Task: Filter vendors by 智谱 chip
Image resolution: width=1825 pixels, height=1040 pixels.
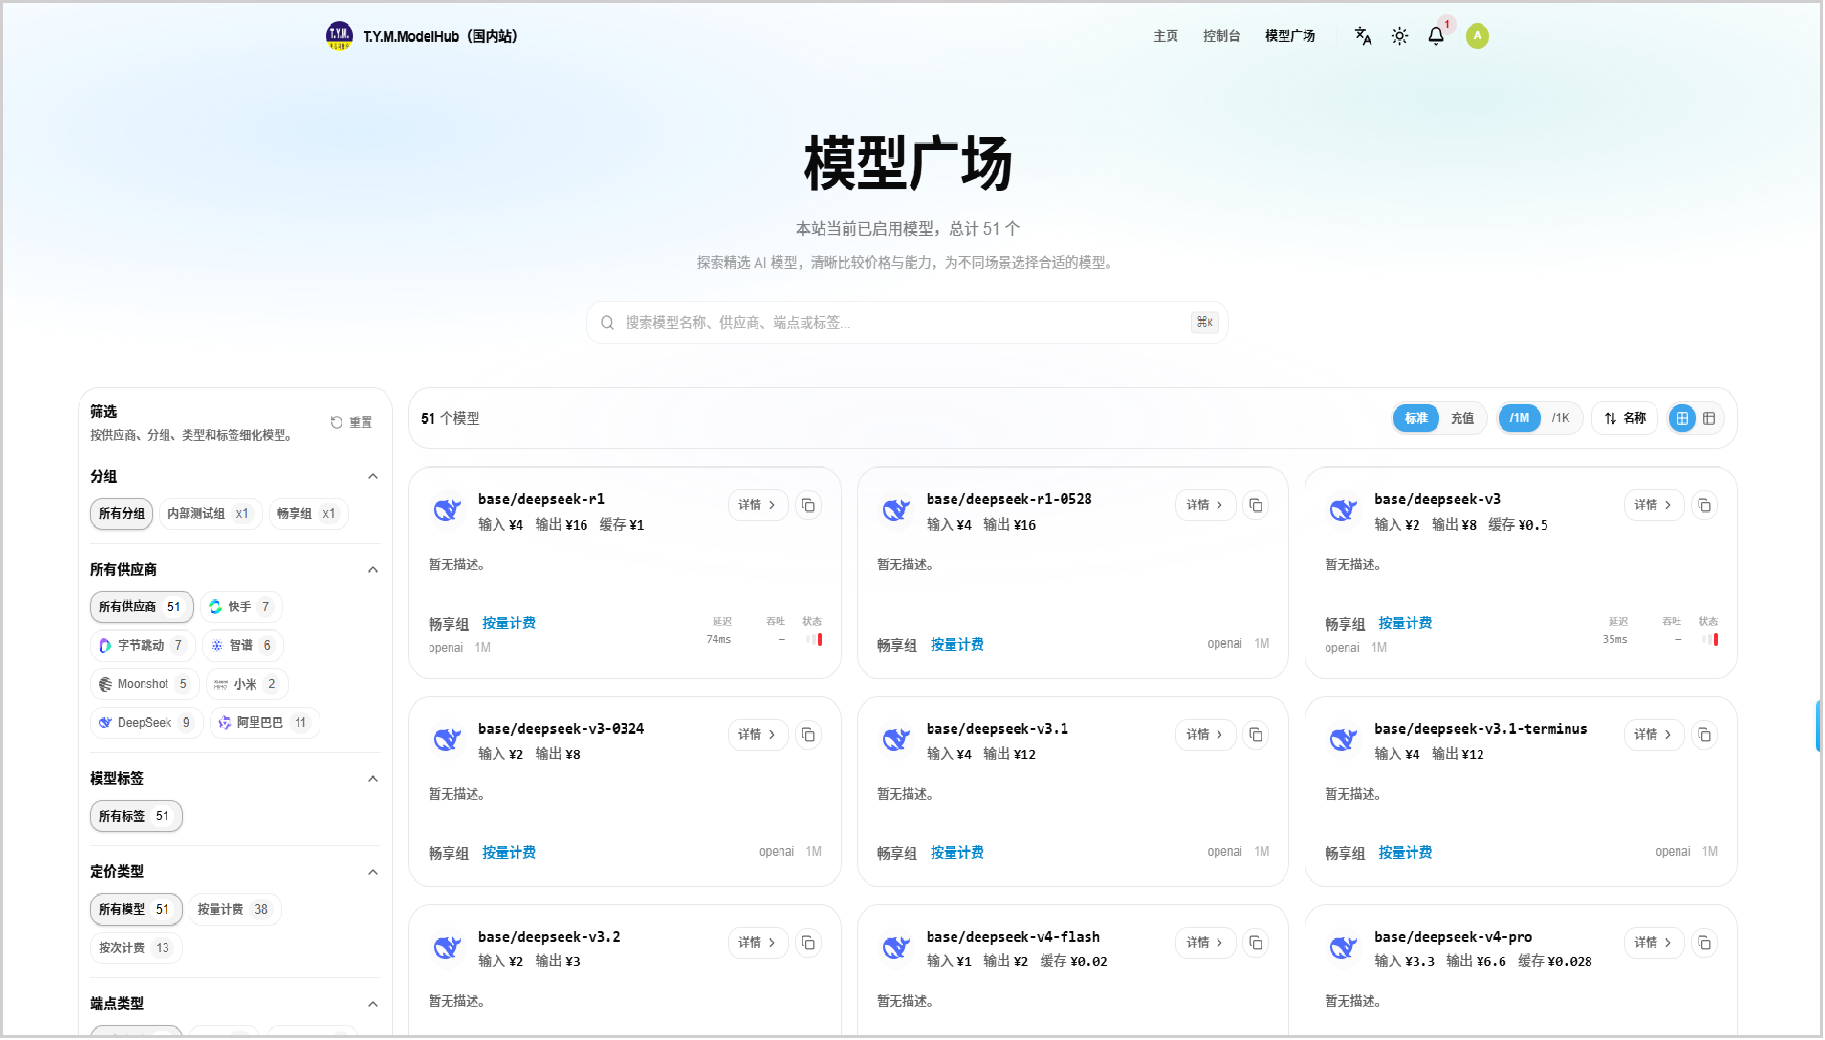Action: click(x=243, y=646)
